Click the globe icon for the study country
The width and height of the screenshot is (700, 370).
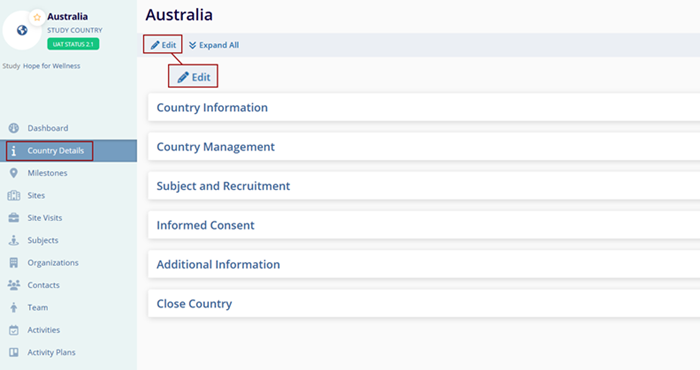[22, 30]
